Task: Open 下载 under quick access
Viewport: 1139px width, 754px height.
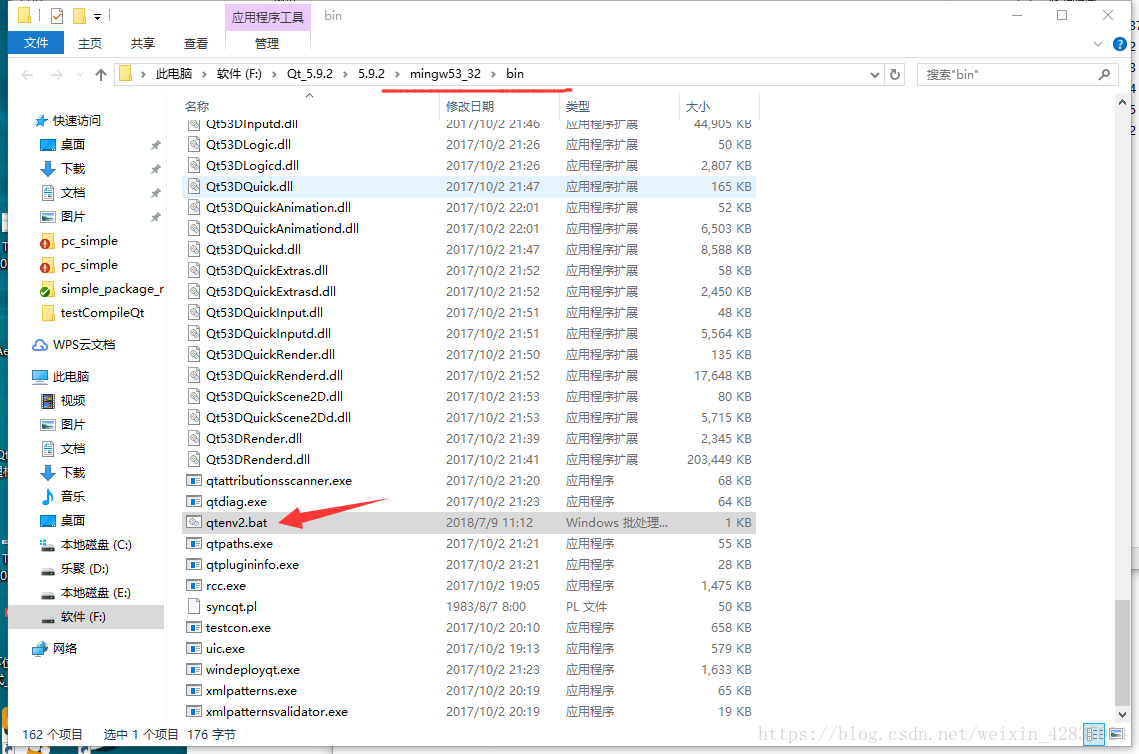Action: [x=73, y=169]
